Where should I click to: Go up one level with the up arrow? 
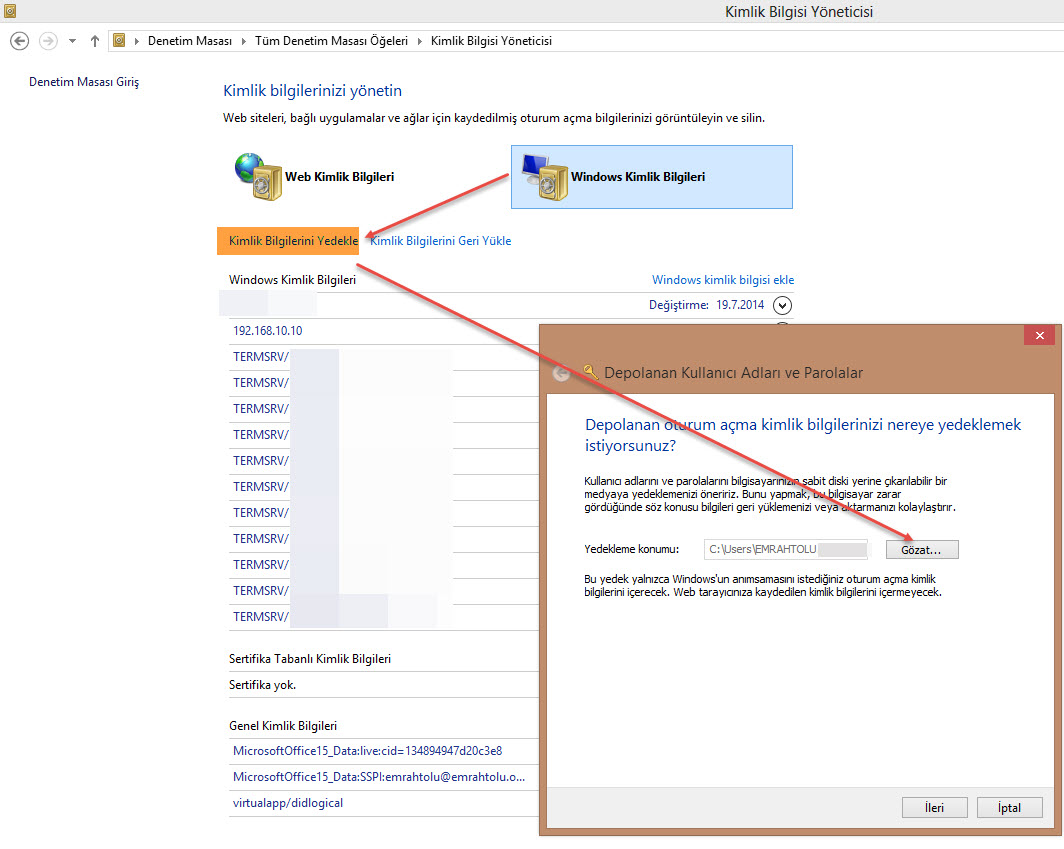click(95, 41)
